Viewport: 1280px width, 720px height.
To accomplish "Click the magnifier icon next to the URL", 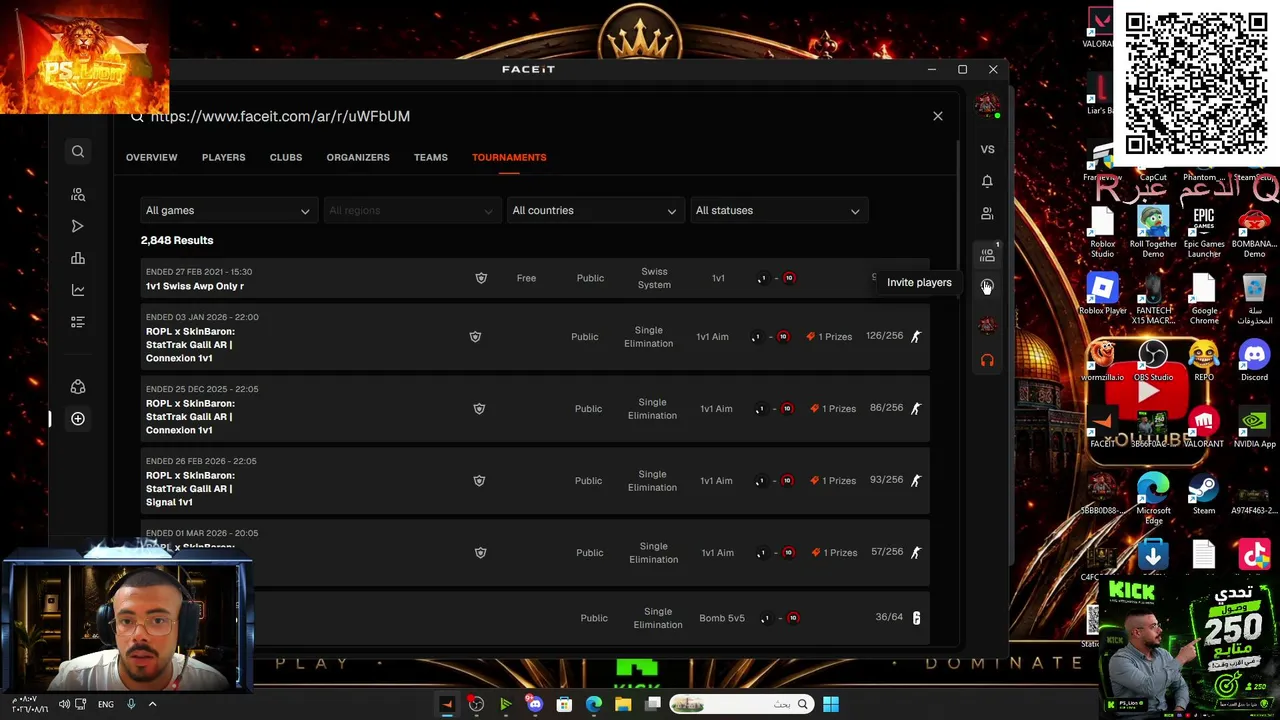I will click(x=137, y=116).
